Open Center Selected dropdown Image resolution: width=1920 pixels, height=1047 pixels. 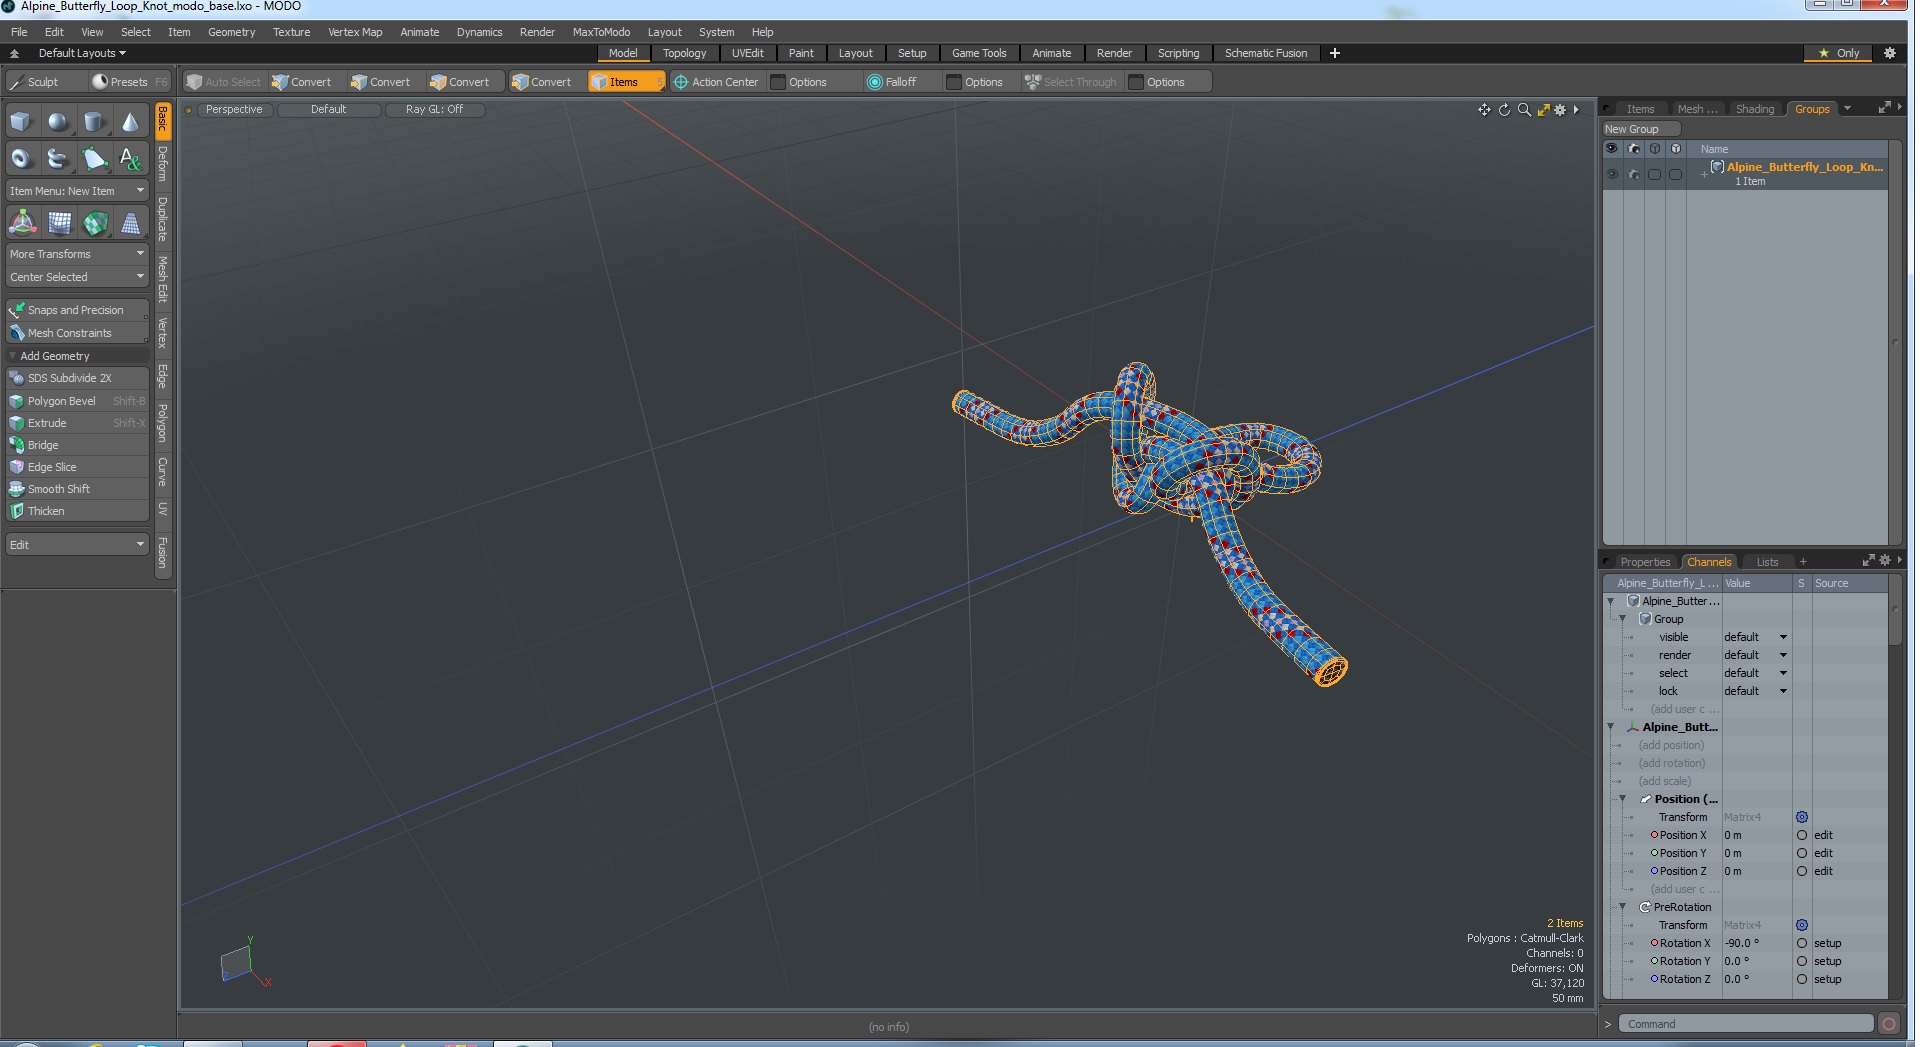(77, 277)
